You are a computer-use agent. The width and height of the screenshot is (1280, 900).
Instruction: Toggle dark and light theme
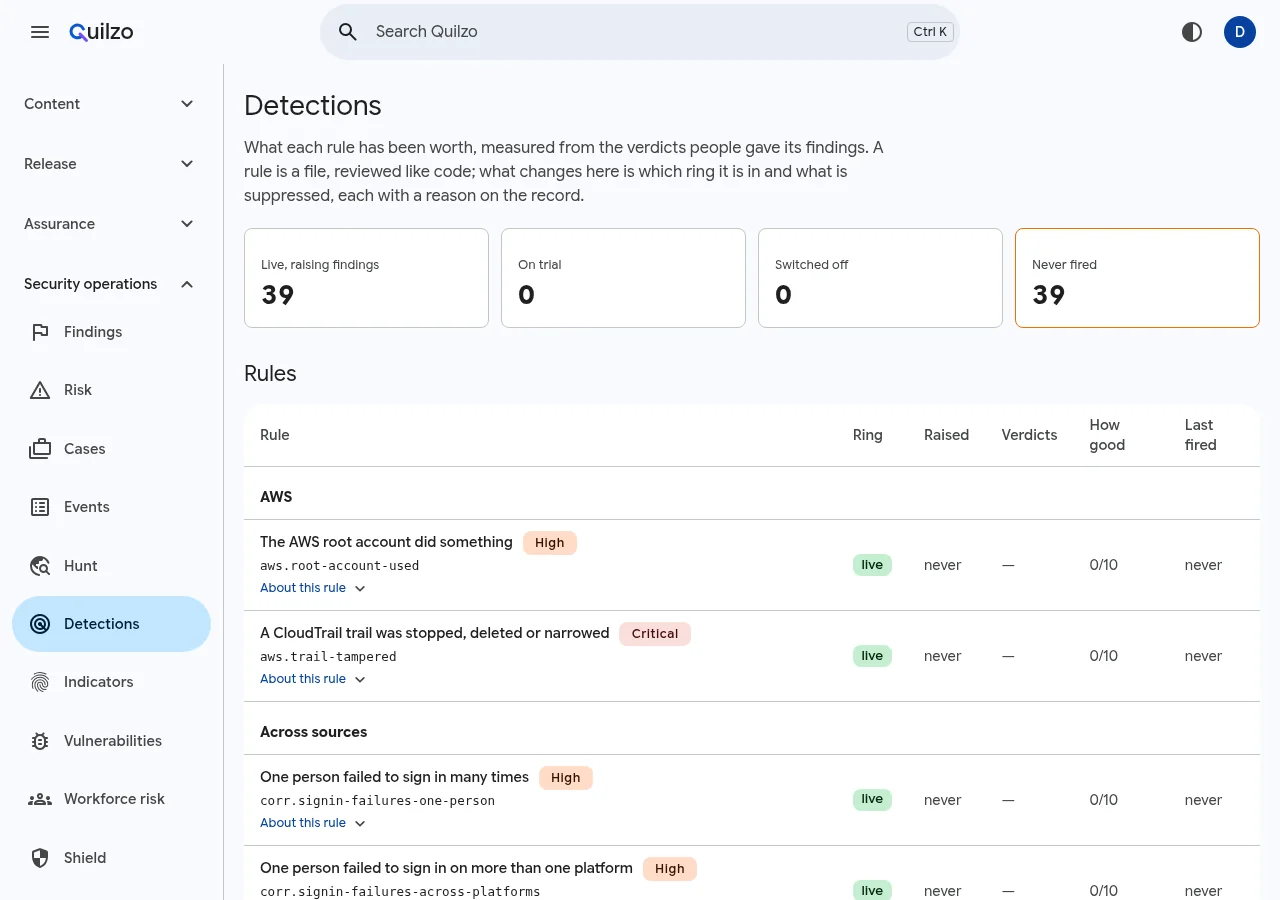coord(1192,32)
